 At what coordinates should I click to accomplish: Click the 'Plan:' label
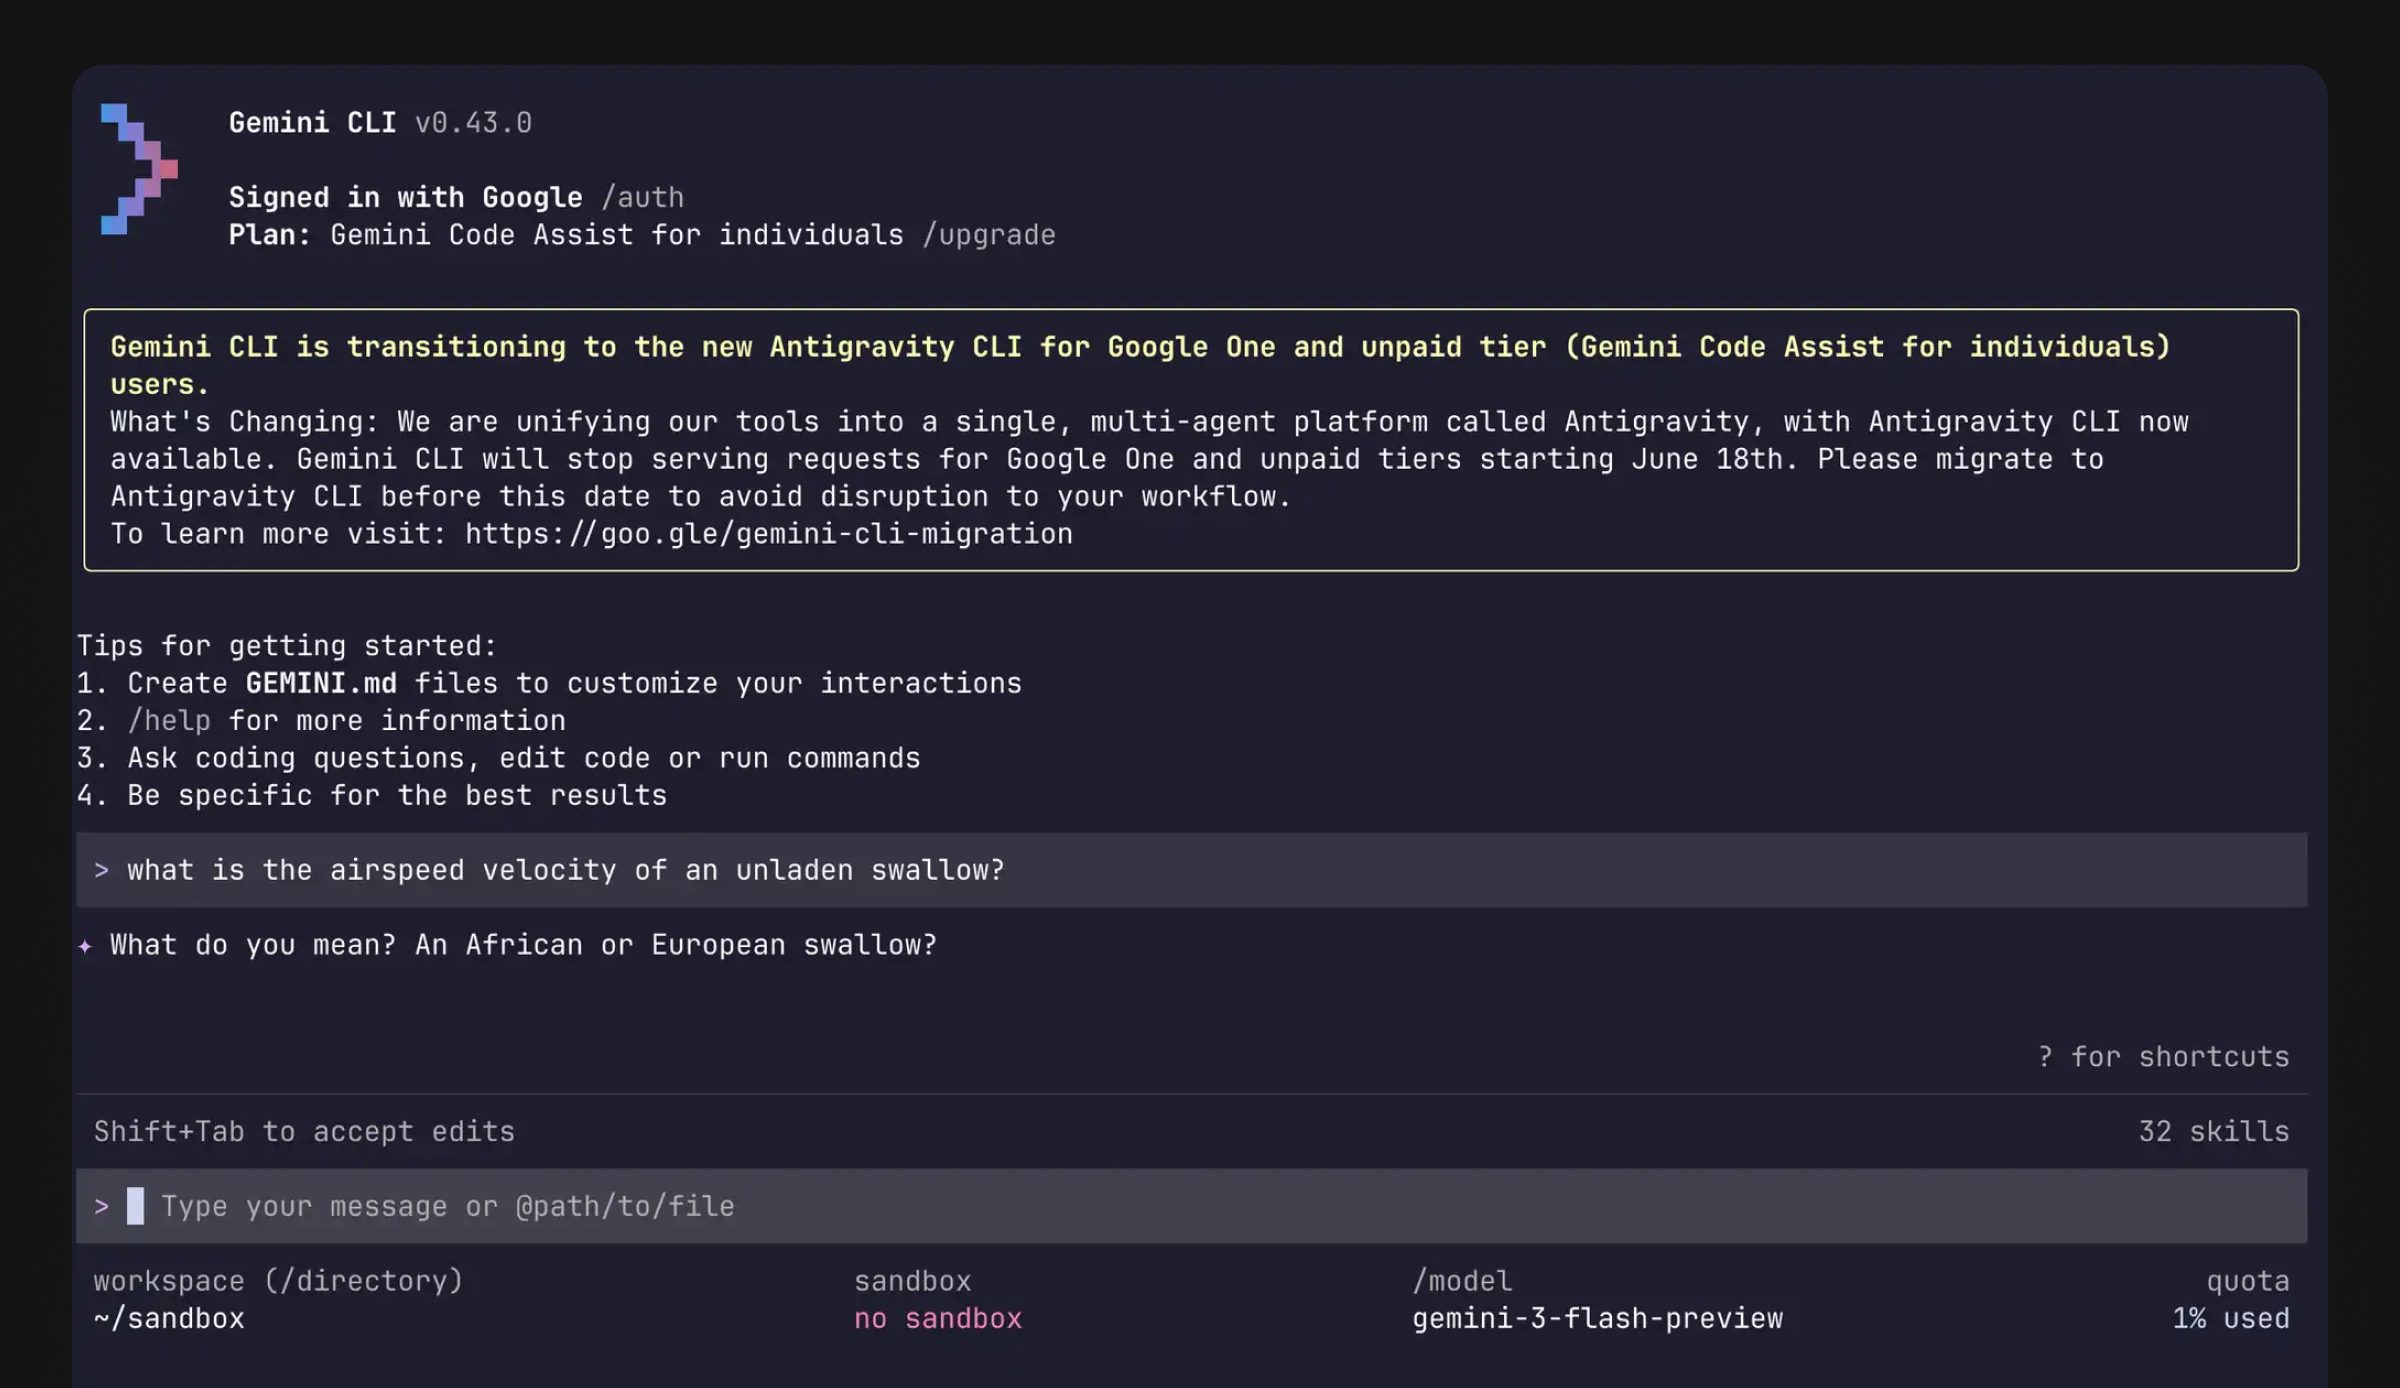tap(270, 235)
